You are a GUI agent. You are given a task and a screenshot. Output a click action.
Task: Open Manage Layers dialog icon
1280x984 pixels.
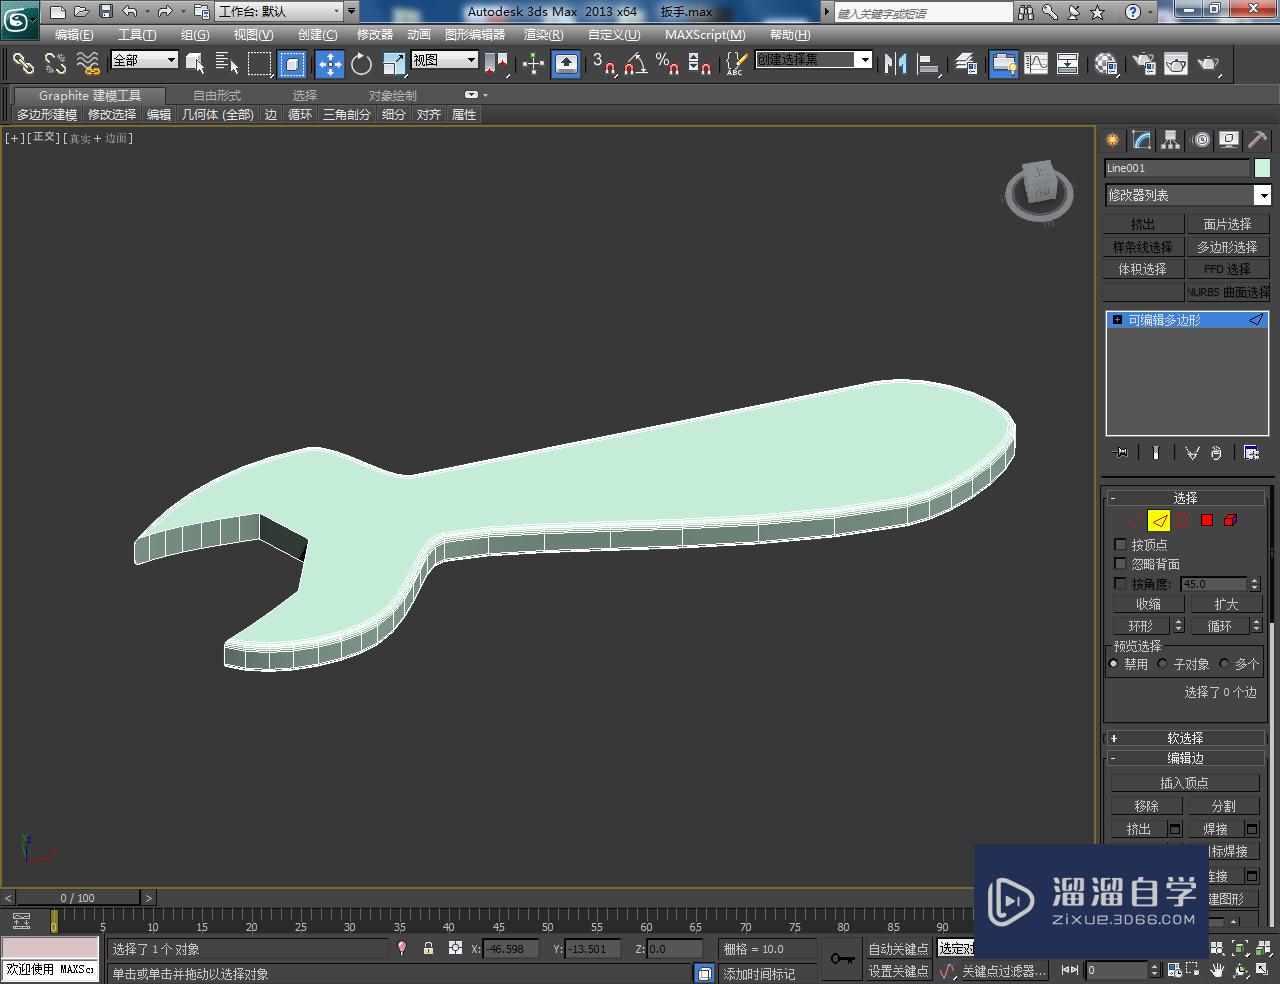[966, 64]
